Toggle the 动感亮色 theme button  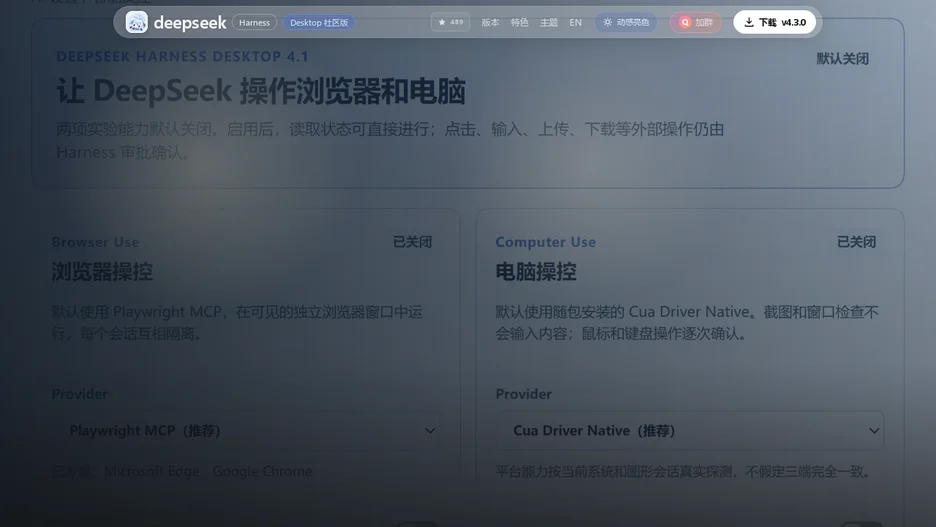(x=626, y=23)
